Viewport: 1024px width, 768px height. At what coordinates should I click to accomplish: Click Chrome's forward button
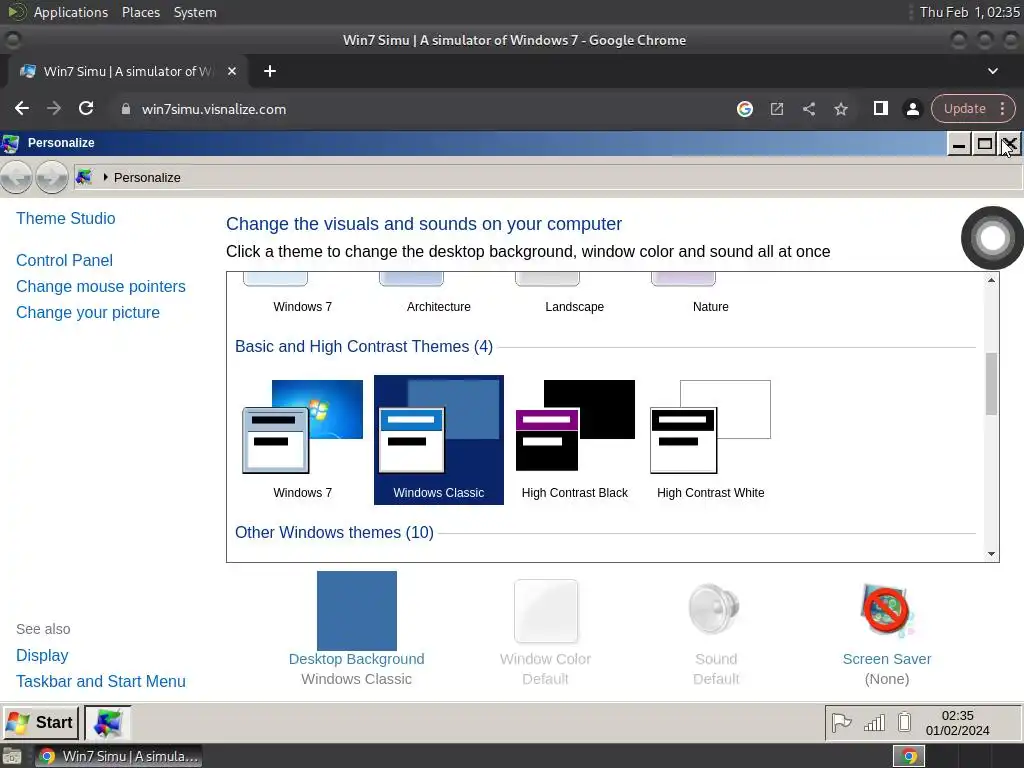[x=54, y=108]
